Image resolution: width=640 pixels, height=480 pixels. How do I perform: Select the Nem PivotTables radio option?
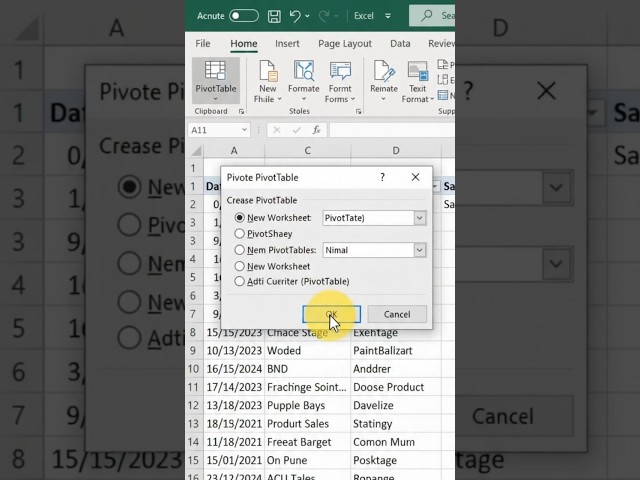(x=240, y=250)
